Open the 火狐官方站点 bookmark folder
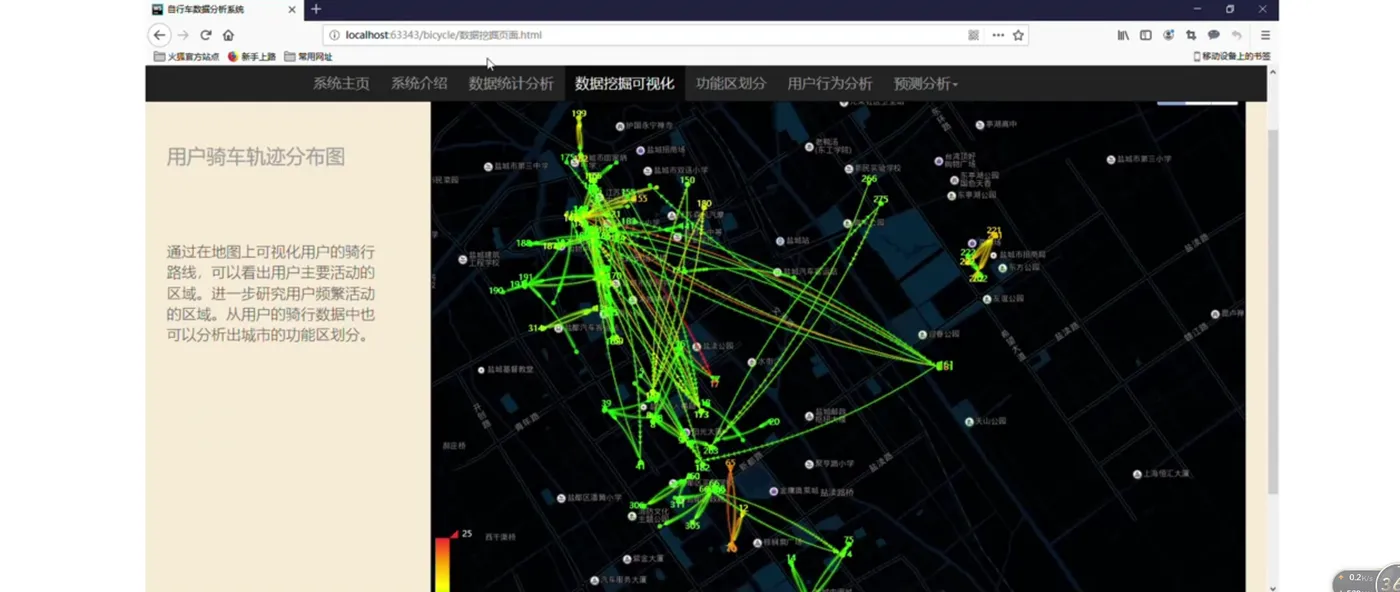The image size is (1400, 592). click(x=186, y=57)
